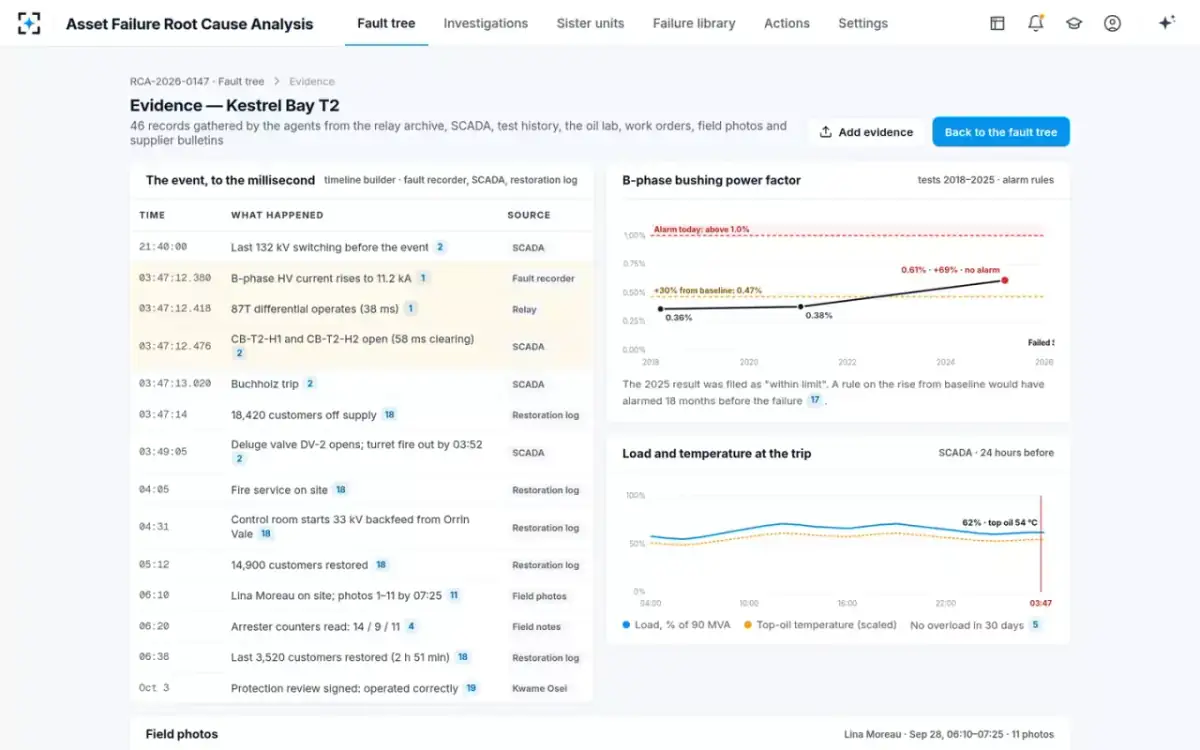
Task: Open the user profile icon
Action: point(1112,23)
